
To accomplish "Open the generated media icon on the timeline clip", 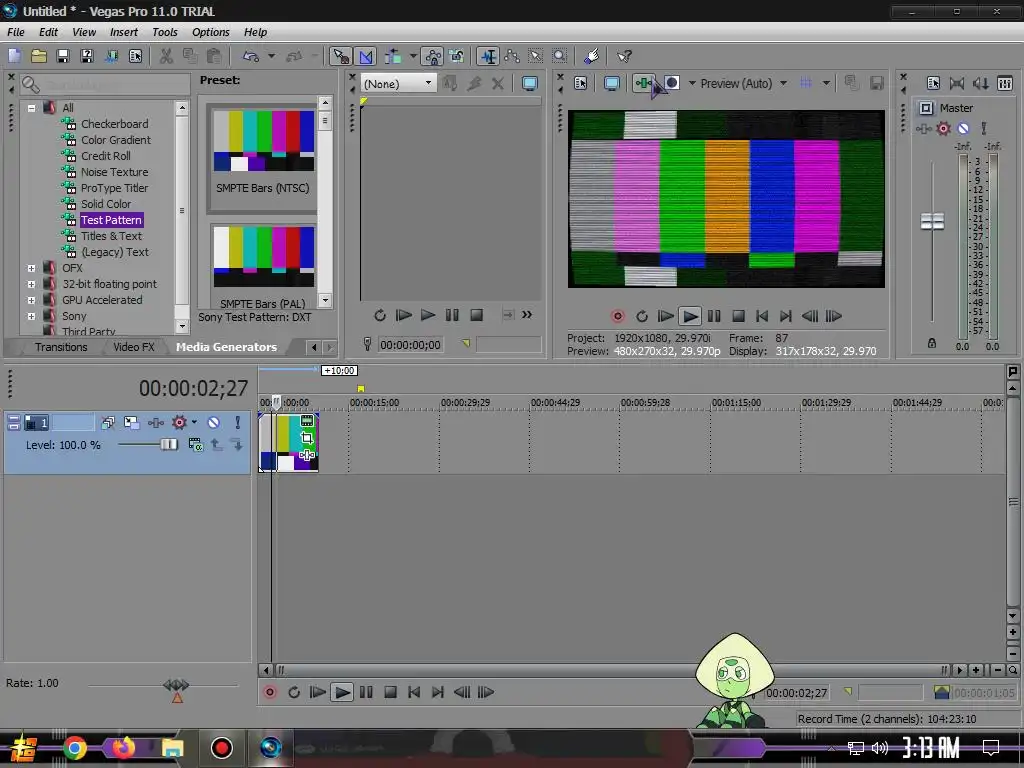I will coord(307,421).
